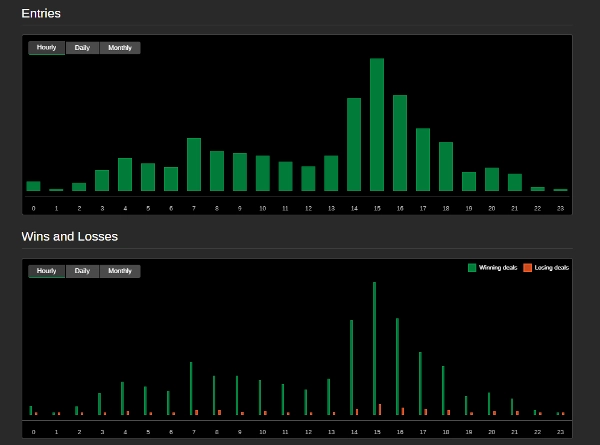The height and width of the screenshot is (445, 600).
Task: Select Hourly tab in Wins and Losses chart
Action: pos(46,271)
